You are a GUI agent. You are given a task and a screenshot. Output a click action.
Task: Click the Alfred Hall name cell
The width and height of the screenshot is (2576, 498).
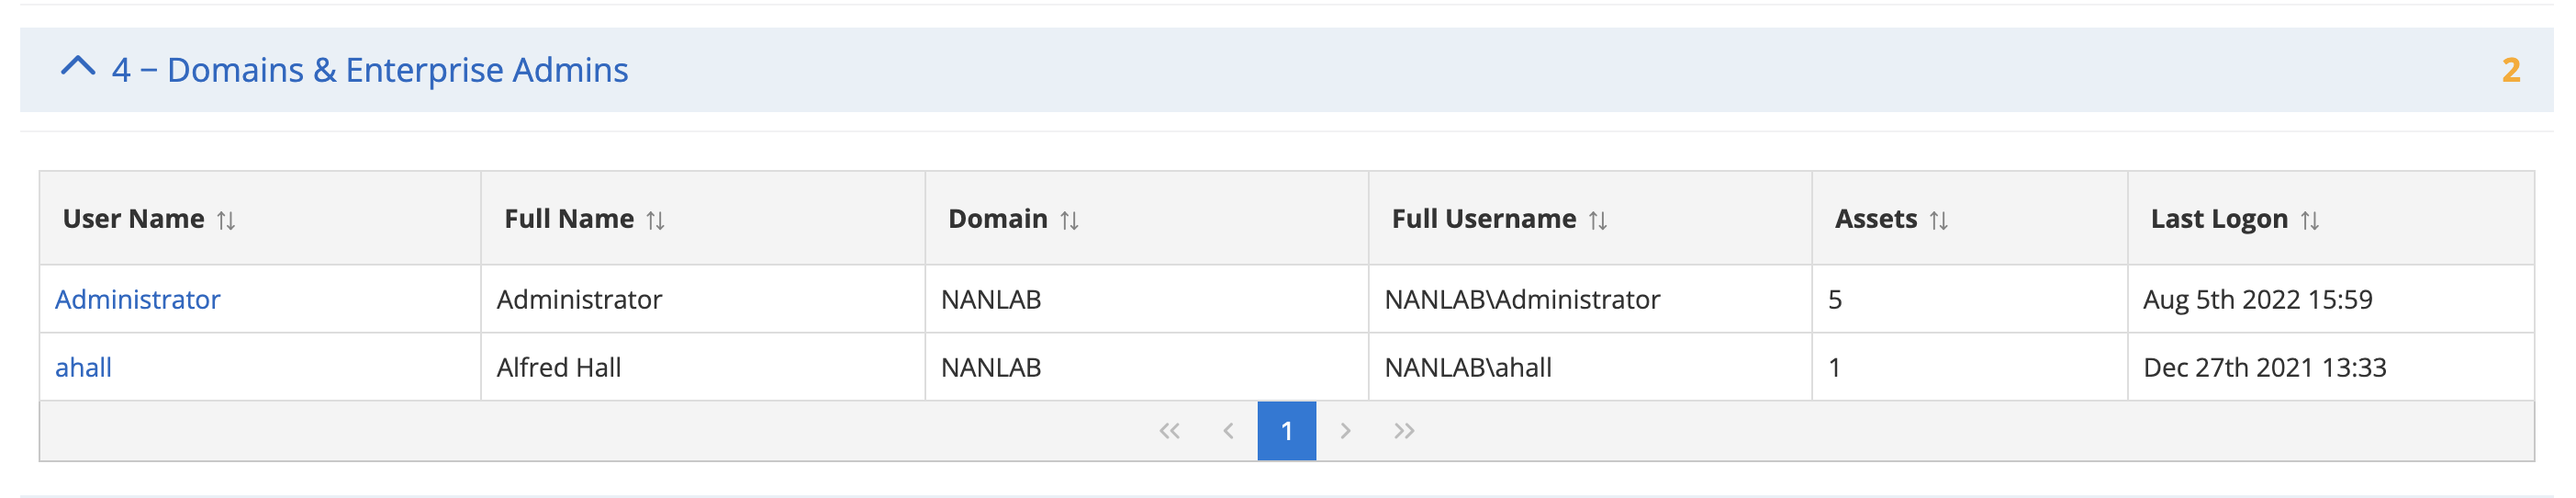point(558,367)
